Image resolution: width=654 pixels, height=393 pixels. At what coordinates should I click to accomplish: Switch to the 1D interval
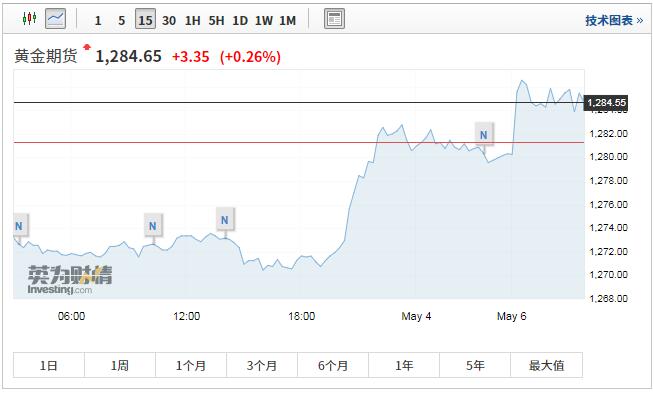click(240, 20)
